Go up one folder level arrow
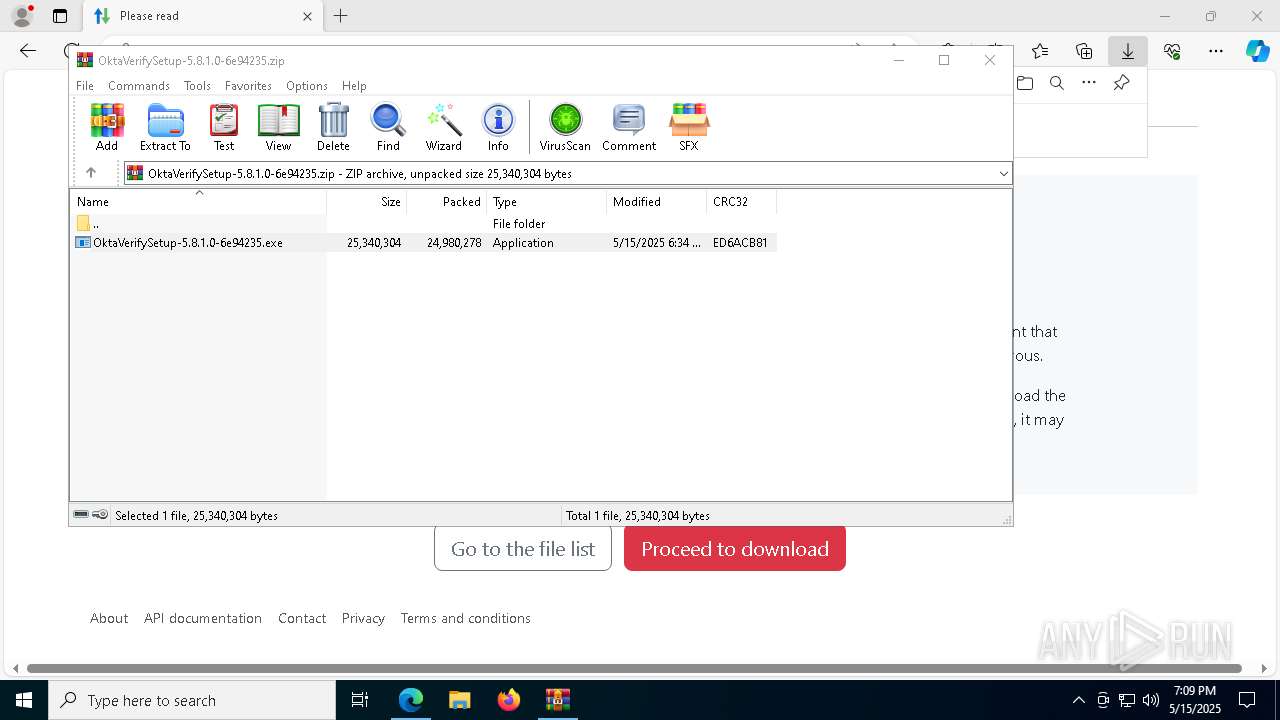Viewport: 1280px width, 720px height. tap(91, 173)
